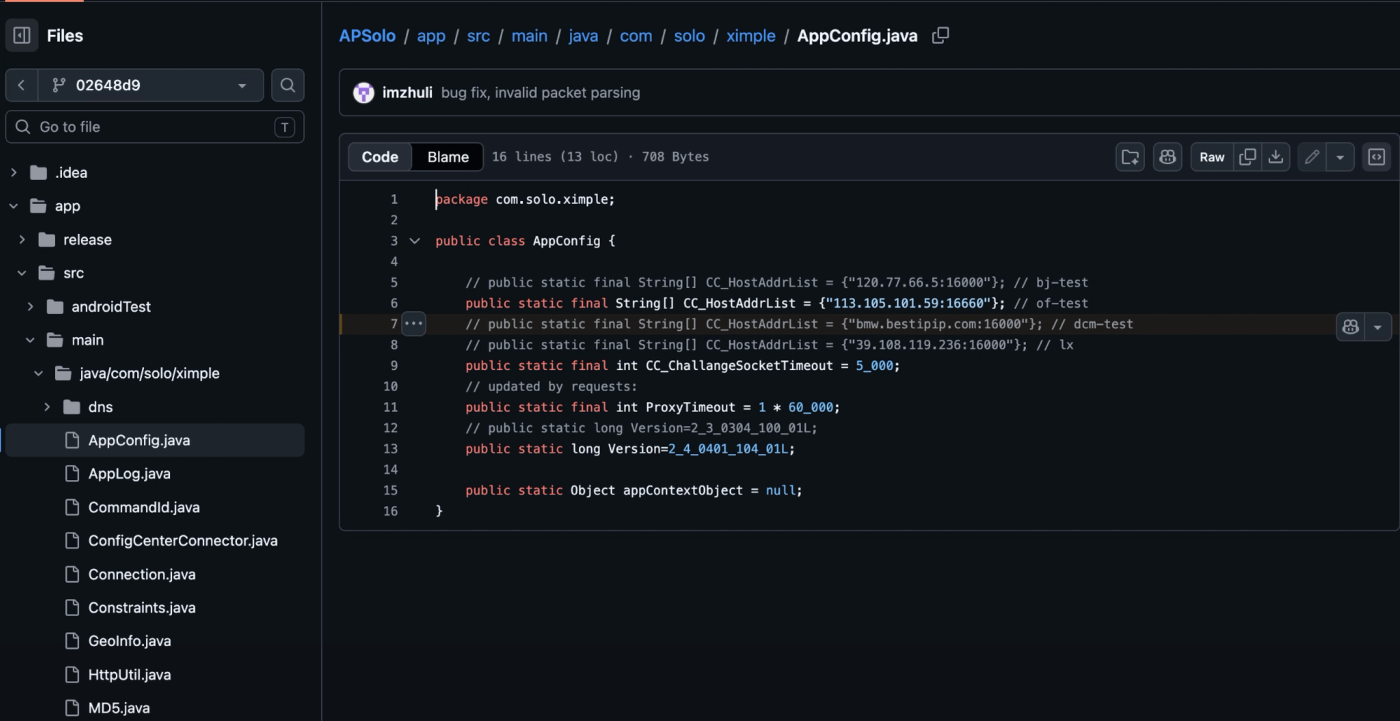Open line 7 actions ellipsis menu
1400x721 pixels.
click(413, 324)
